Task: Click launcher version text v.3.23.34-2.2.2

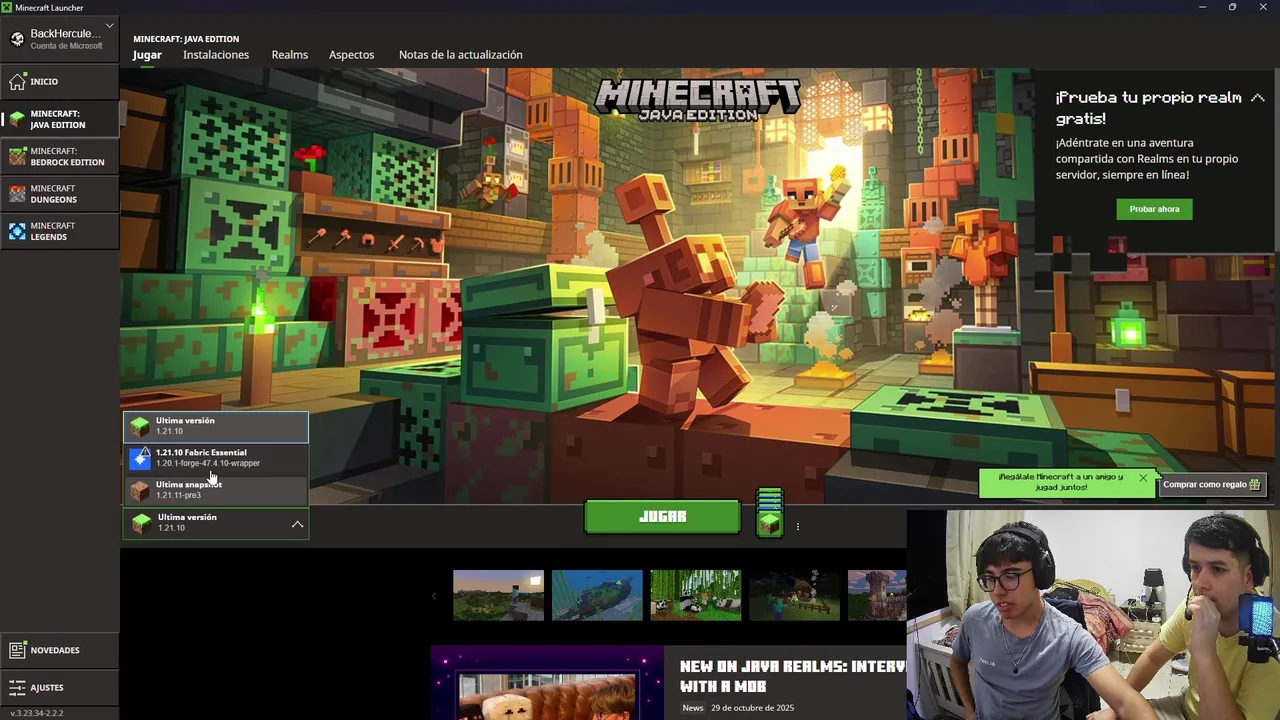Action: pyautogui.click(x=35, y=713)
